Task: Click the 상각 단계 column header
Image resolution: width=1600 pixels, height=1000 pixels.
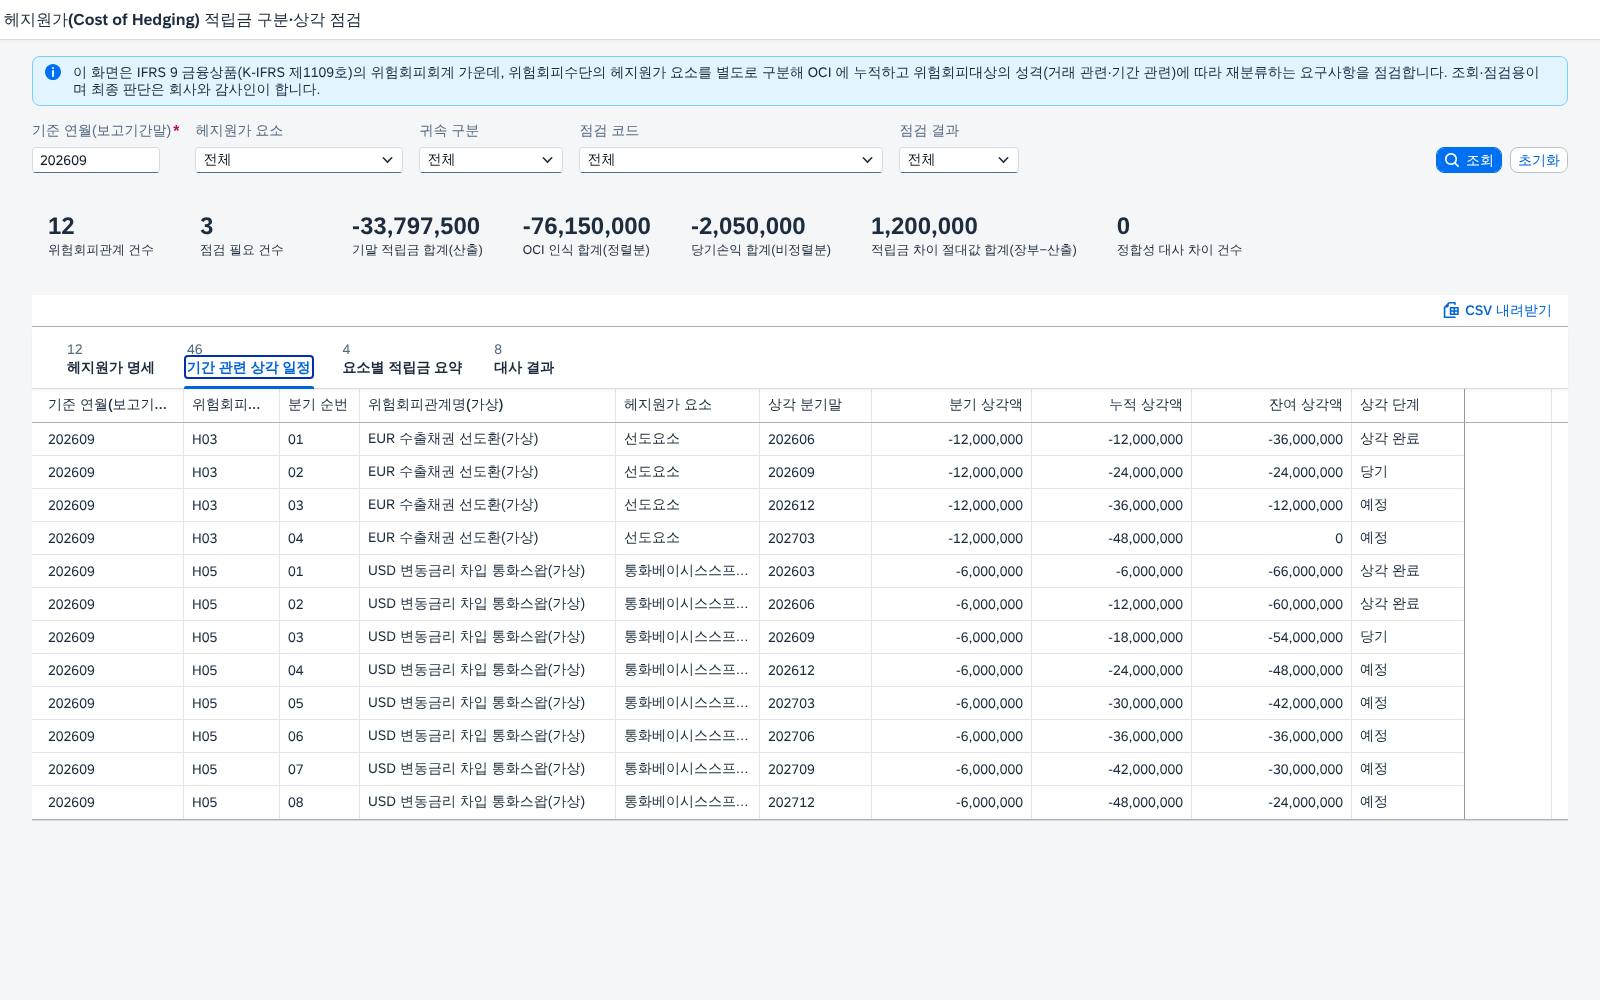Action: click(x=1408, y=405)
